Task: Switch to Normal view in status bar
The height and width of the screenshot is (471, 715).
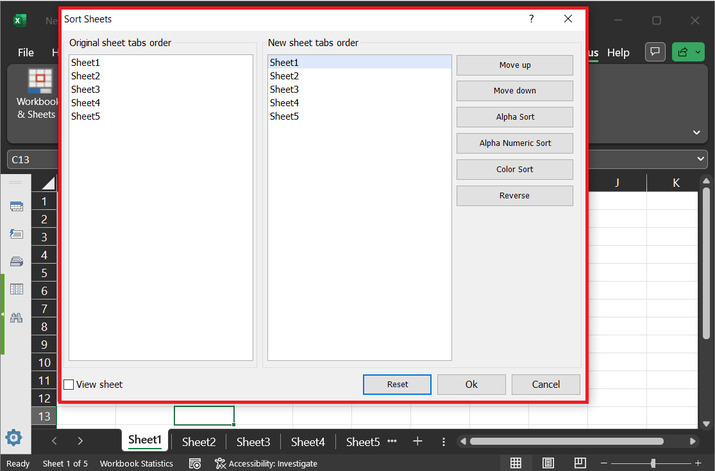Action: coord(516,463)
